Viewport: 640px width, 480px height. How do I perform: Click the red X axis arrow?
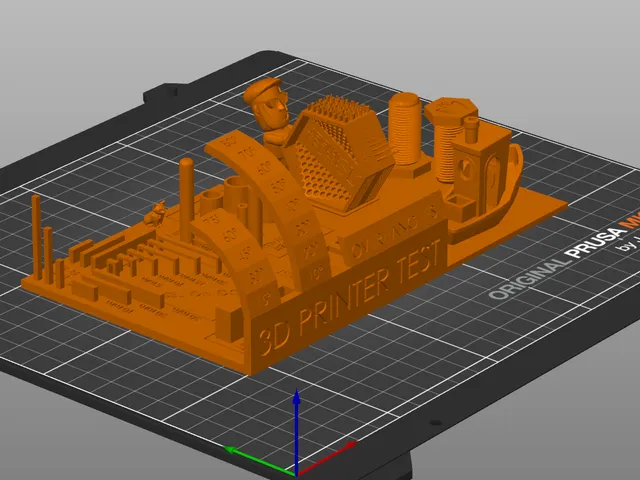pos(326,458)
